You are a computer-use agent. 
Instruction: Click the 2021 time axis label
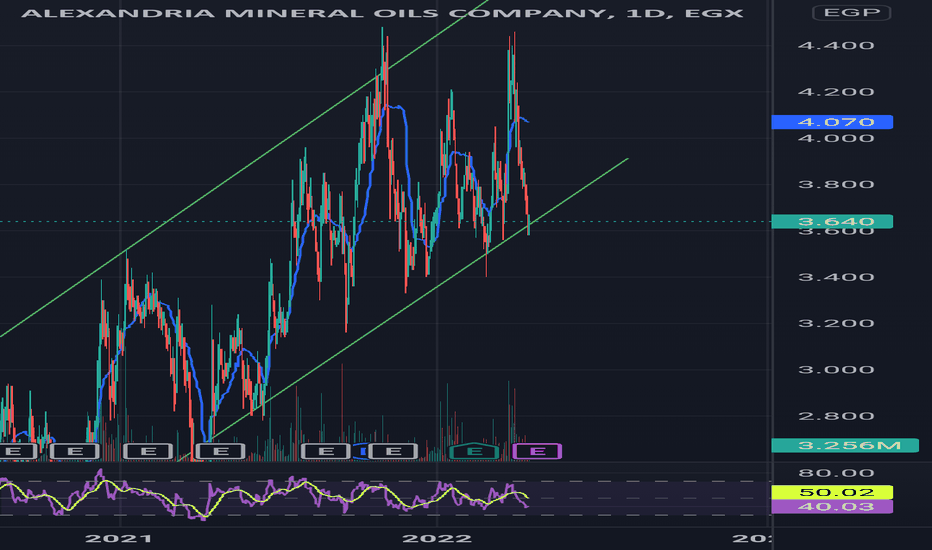click(119, 539)
